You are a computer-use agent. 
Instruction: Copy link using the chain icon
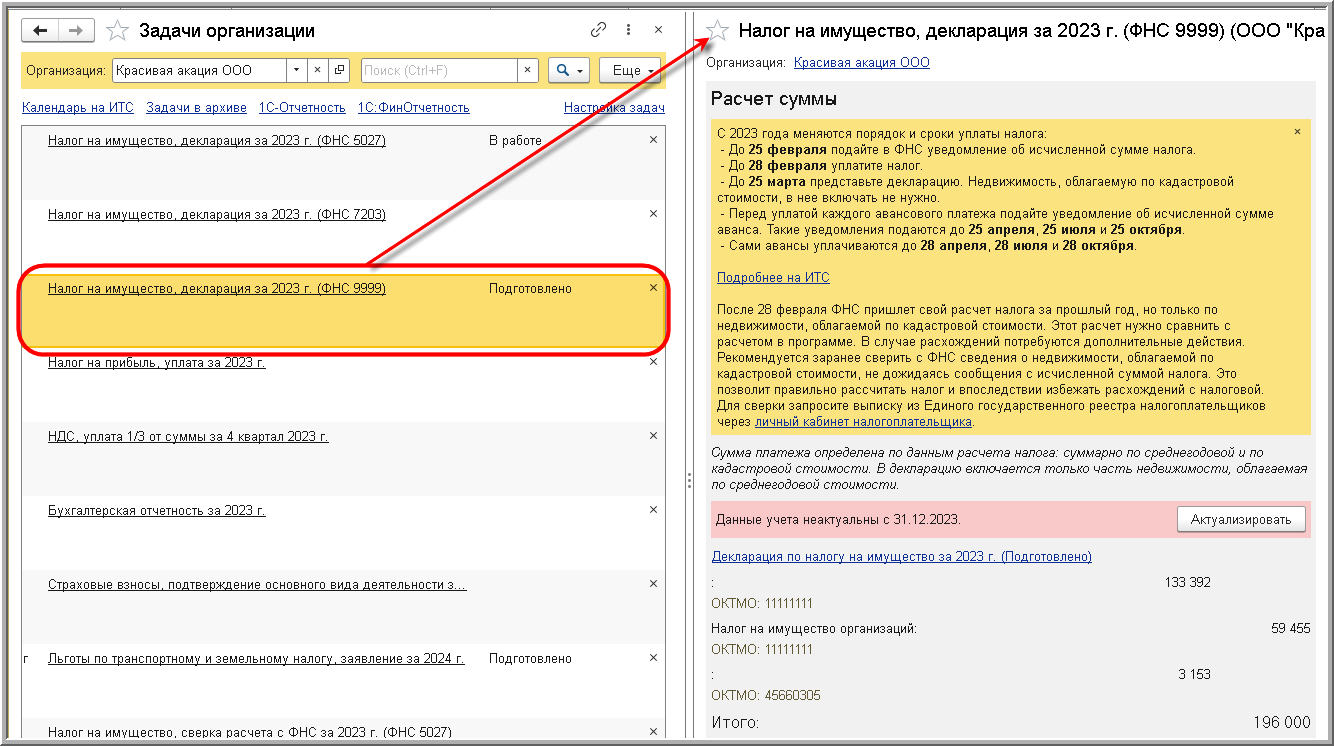598,30
